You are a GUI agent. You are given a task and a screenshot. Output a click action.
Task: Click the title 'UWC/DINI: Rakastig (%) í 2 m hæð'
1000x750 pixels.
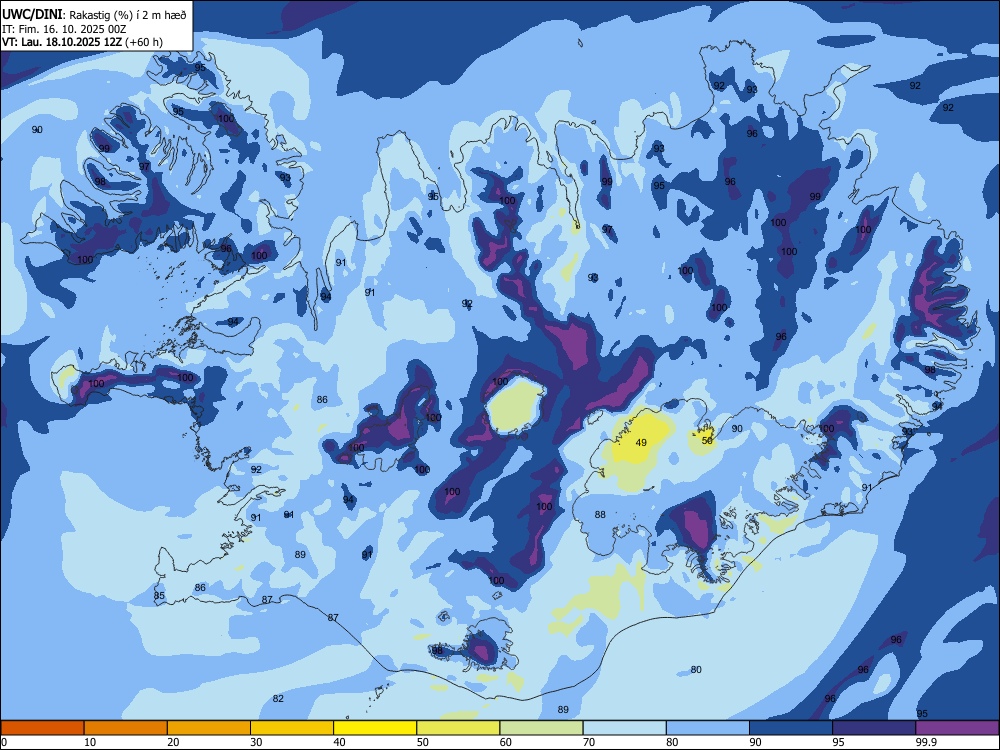click(x=94, y=15)
